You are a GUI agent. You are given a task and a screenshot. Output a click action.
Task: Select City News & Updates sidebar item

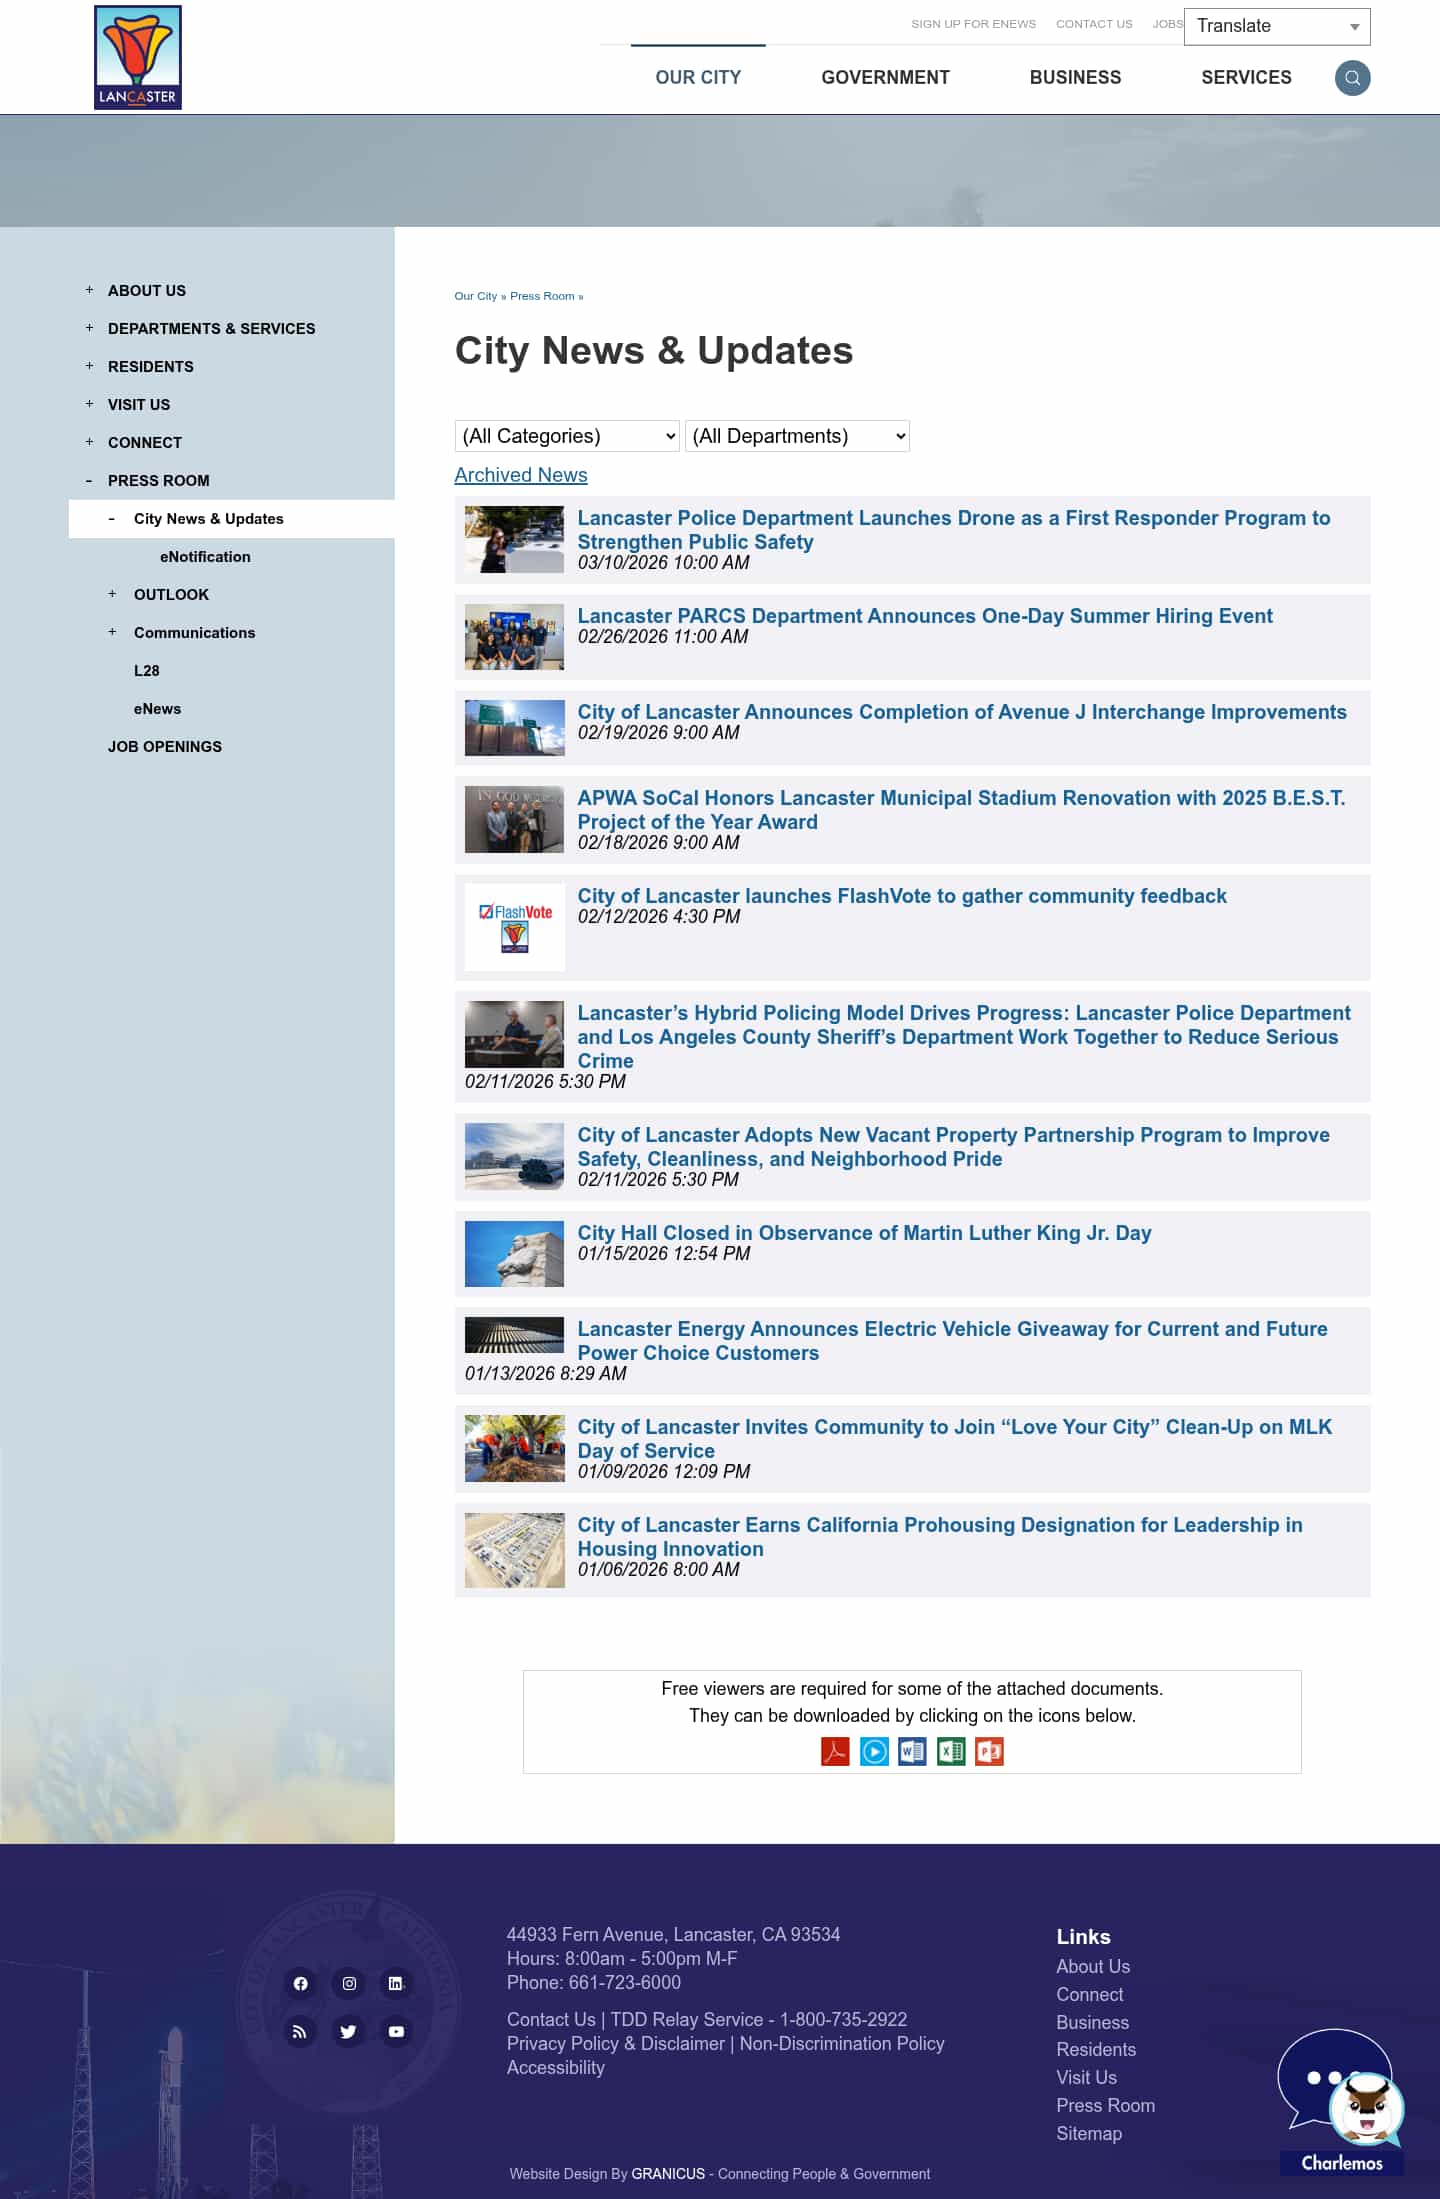[x=209, y=519]
